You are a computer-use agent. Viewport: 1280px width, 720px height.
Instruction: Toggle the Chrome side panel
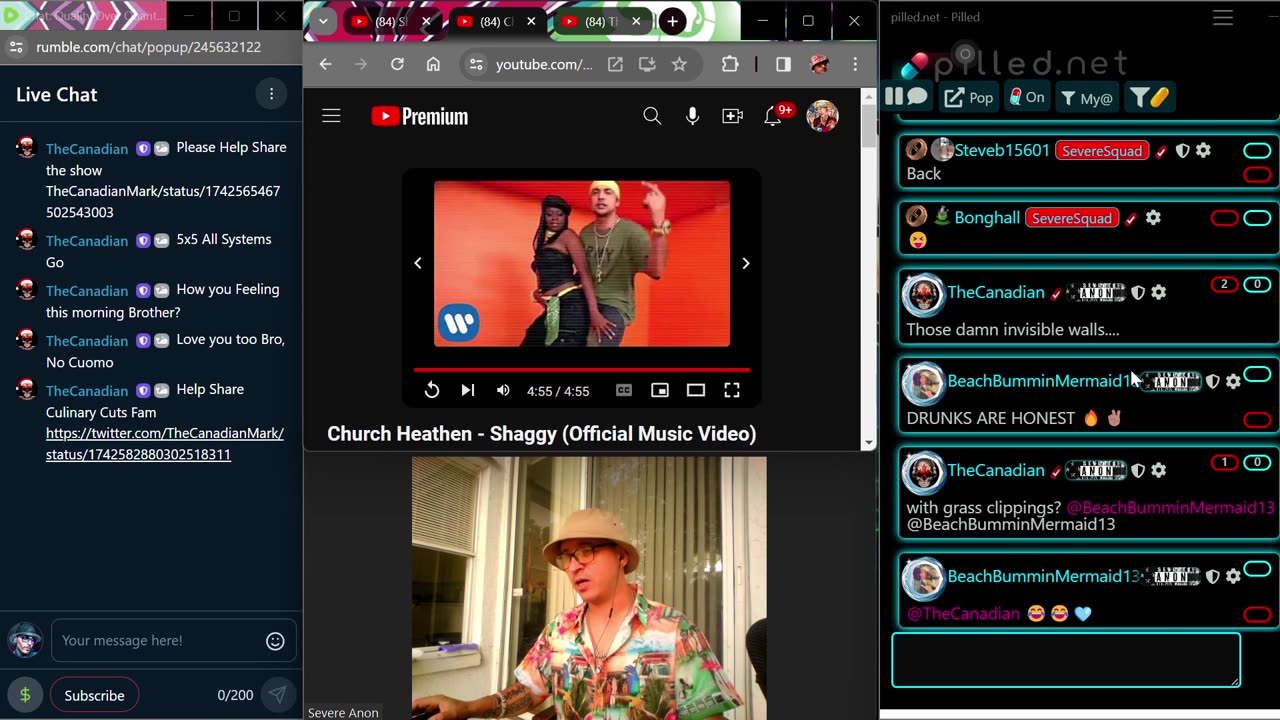point(783,64)
